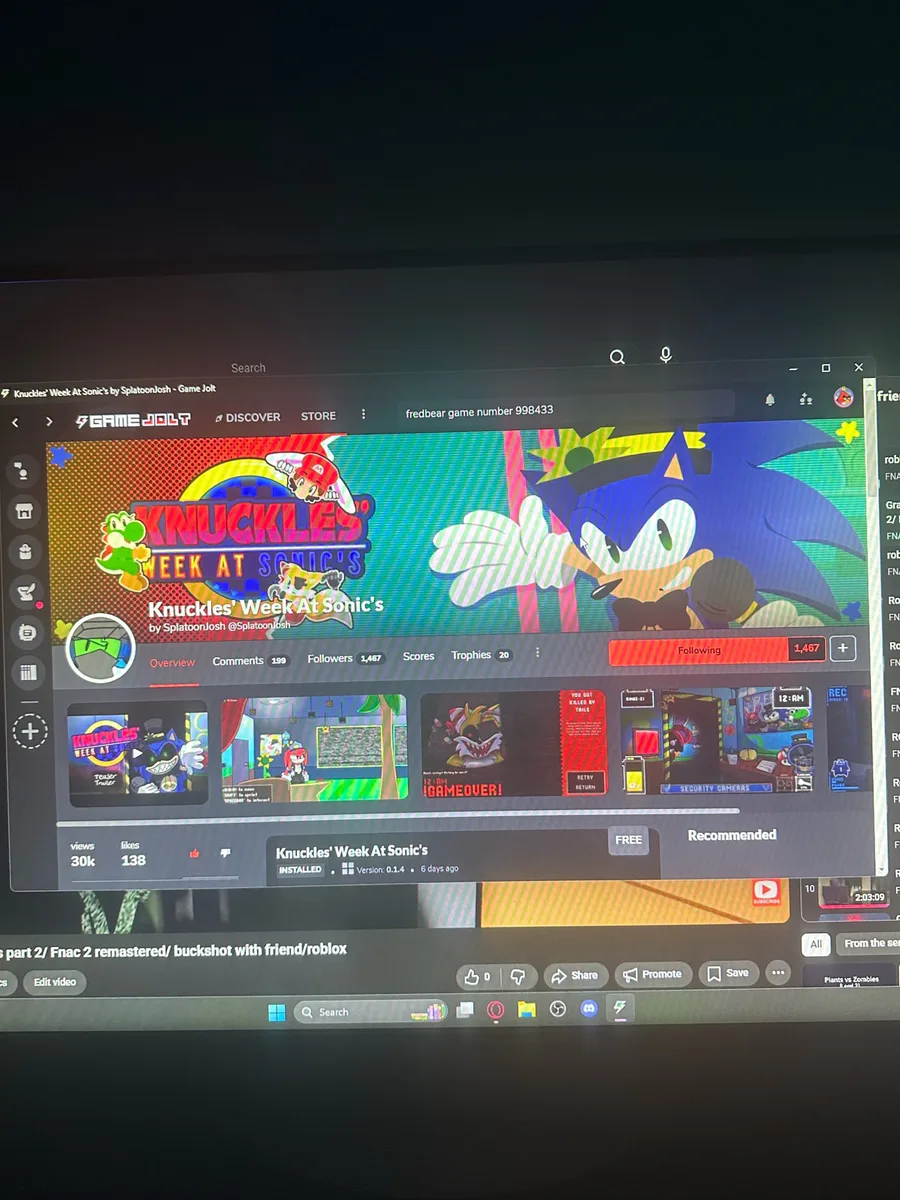Open the STORE menu item

click(x=319, y=416)
